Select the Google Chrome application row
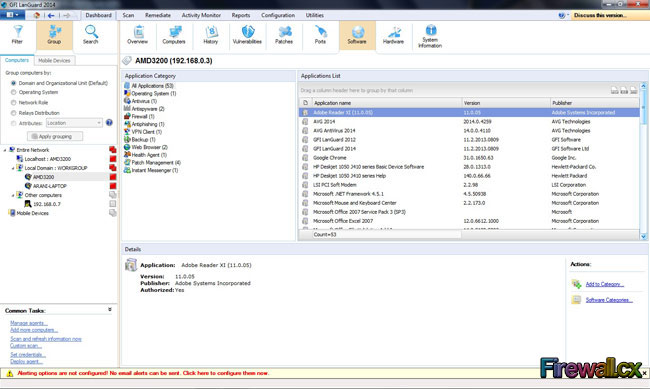This screenshot has width=650, height=389. click(x=469, y=158)
